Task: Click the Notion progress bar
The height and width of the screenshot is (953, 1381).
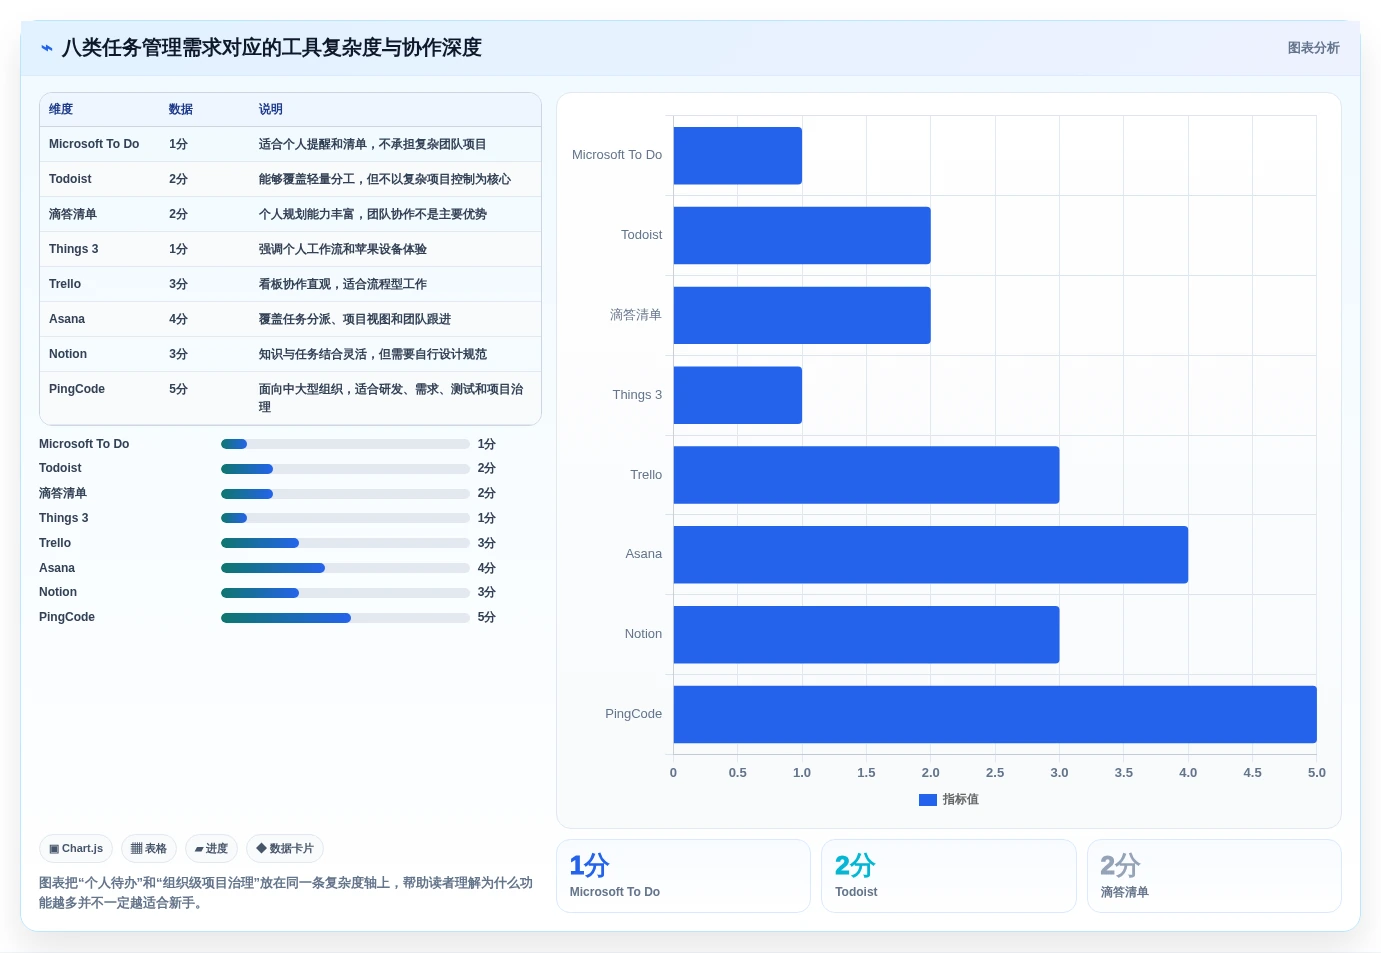Action: (345, 593)
